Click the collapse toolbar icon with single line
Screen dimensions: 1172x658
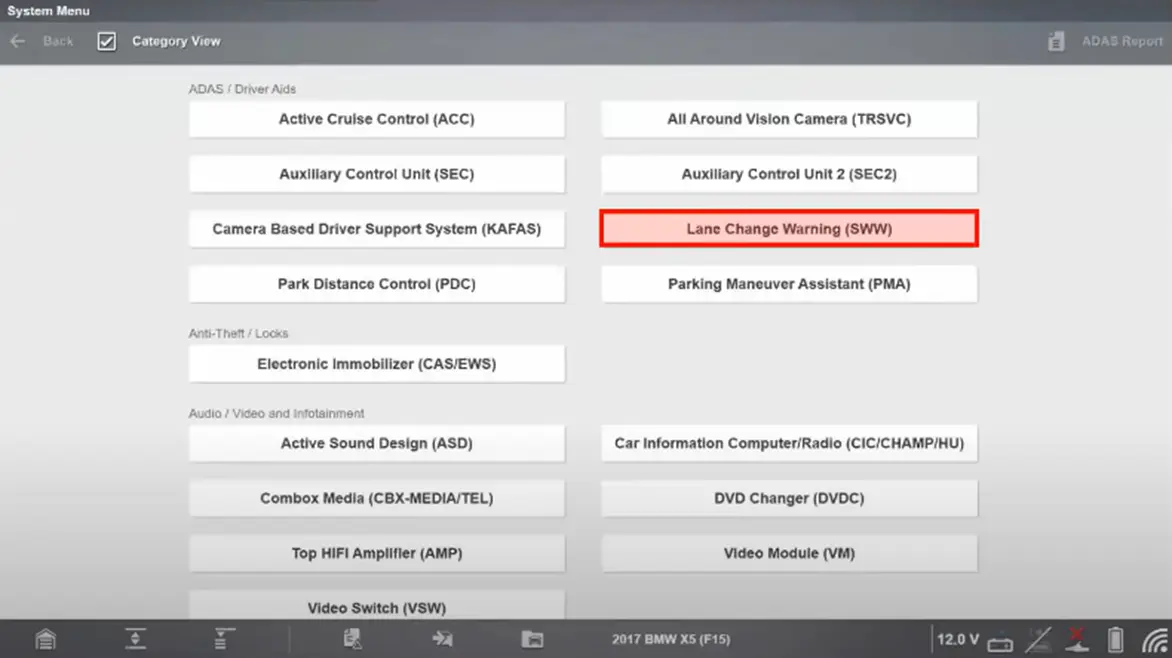tap(135, 639)
